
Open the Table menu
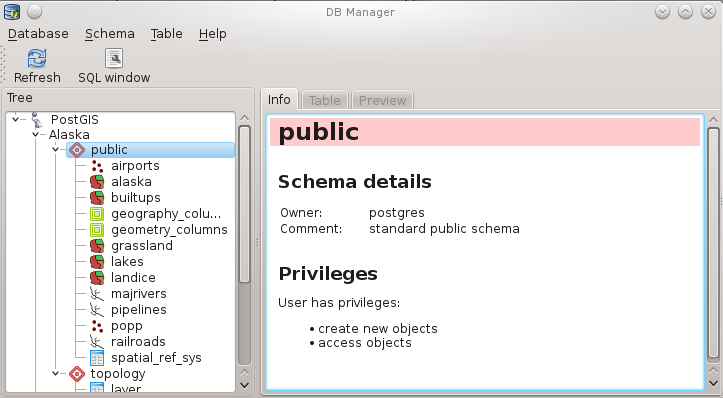click(x=166, y=34)
